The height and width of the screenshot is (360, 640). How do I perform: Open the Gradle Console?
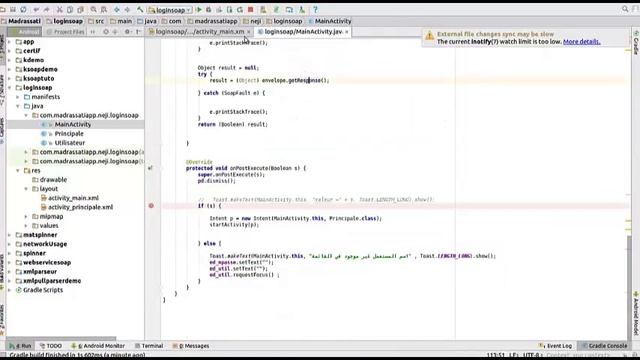tap(604, 346)
